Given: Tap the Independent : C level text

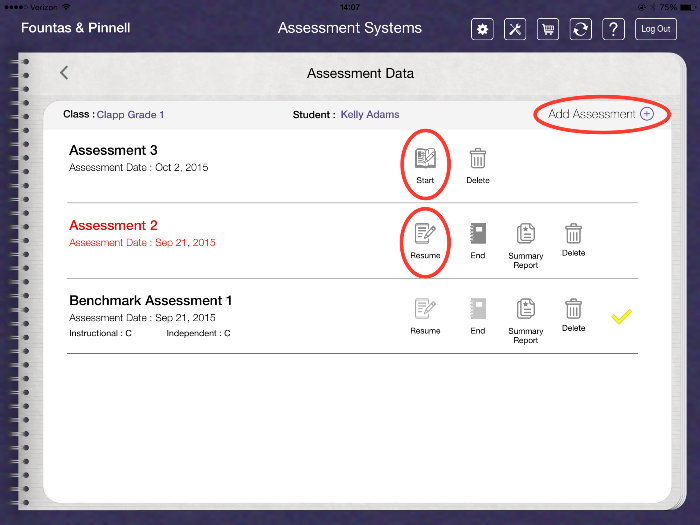Looking at the screenshot, I should click(x=198, y=333).
